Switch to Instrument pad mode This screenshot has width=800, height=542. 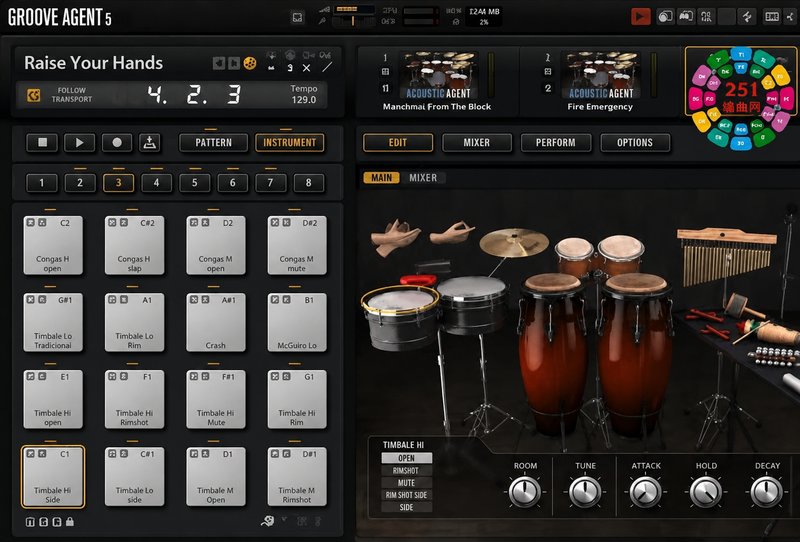[289, 143]
